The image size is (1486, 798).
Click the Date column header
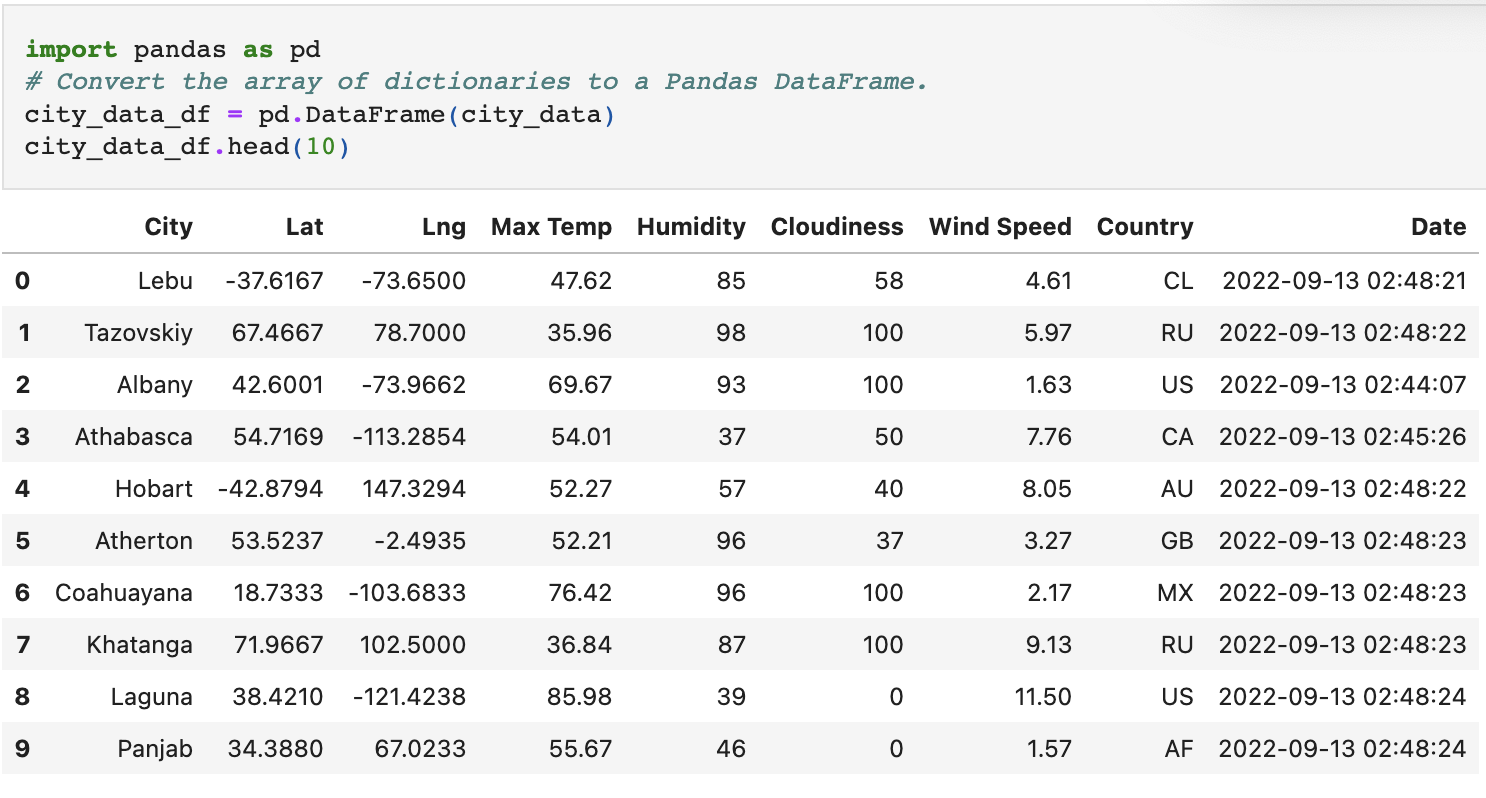coord(1438,227)
